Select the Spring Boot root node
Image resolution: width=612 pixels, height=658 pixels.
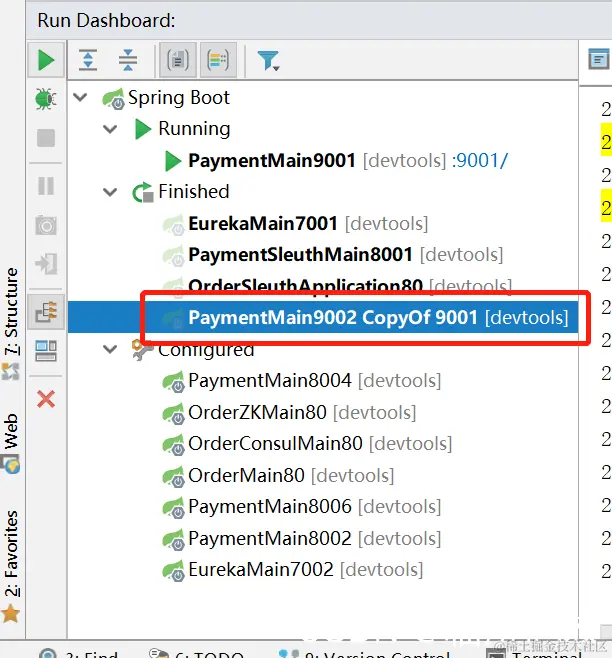coord(179,98)
